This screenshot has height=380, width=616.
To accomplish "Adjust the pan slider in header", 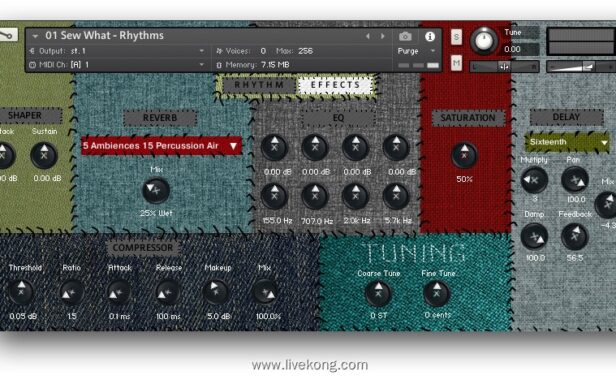I will pyautogui.click(x=504, y=67).
